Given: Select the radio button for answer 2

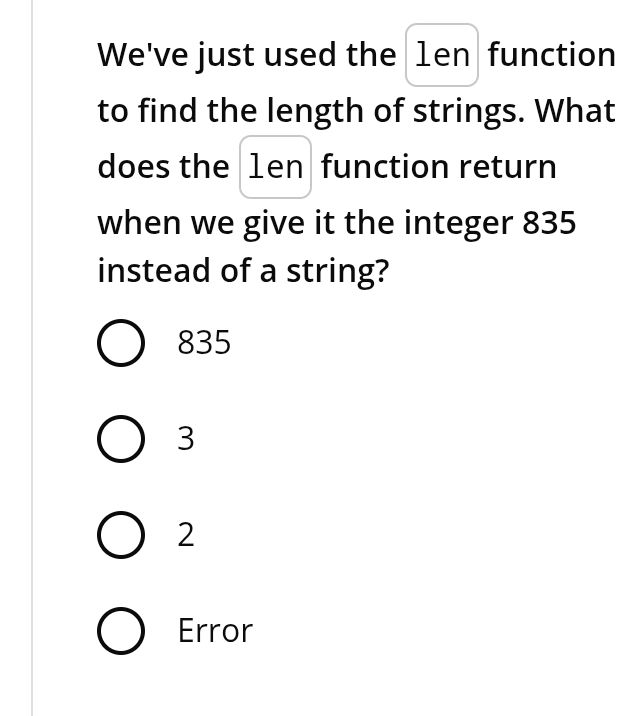Looking at the screenshot, I should click(x=119, y=536).
